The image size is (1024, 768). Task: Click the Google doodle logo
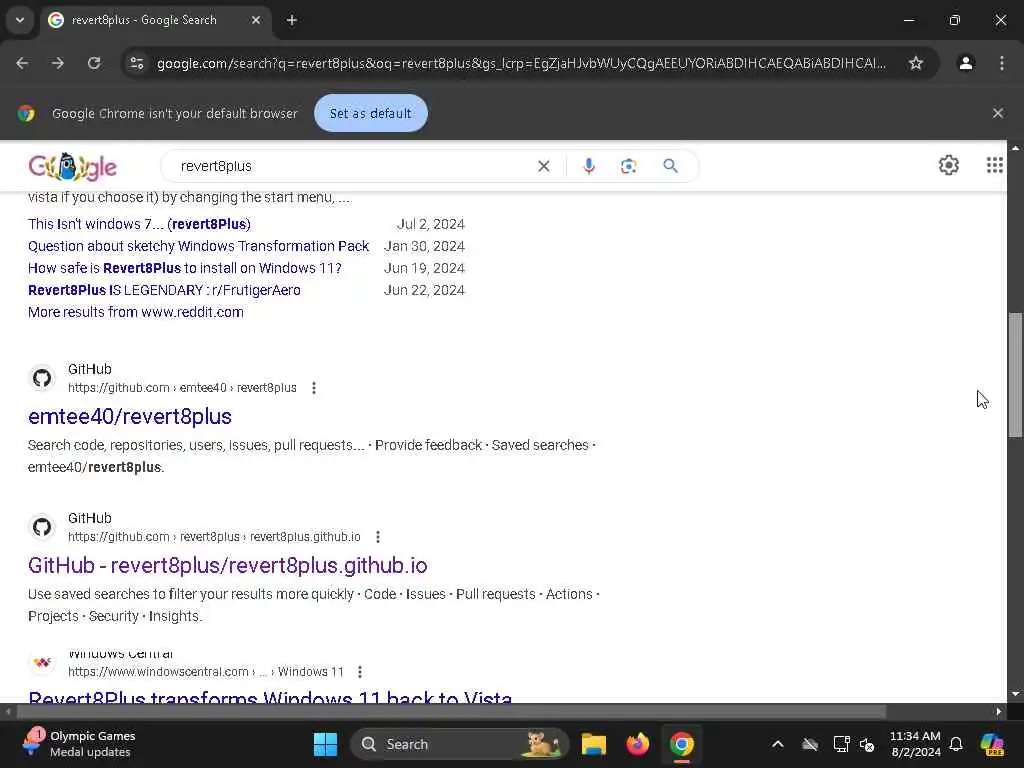72,167
